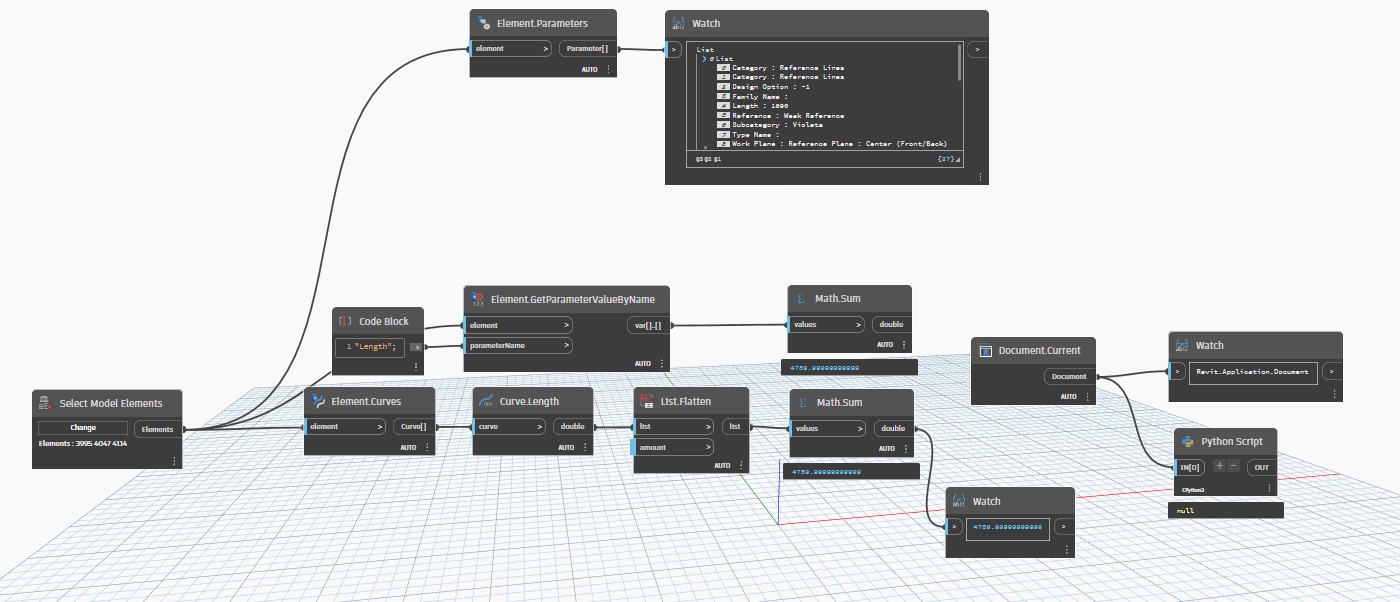Image resolution: width=1400 pixels, height=602 pixels.
Task: Open list input chevron on List.Flatten
Action: pos(706,426)
